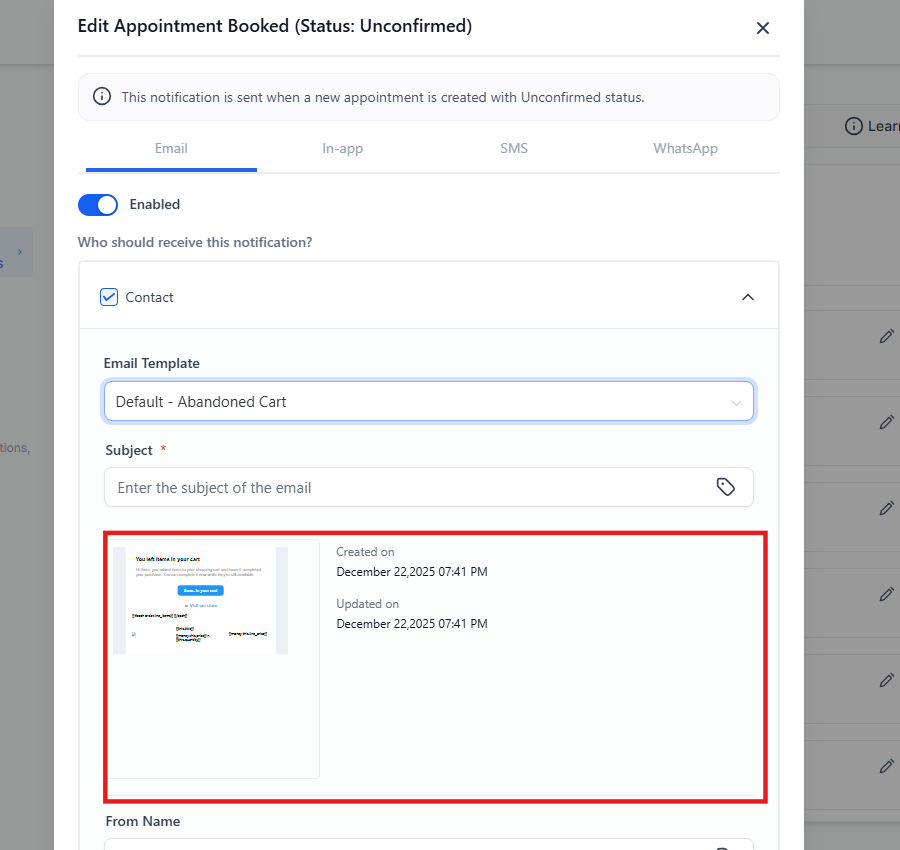Collapse the Contact section with the chevron
Image resolution: width=900 pixels, height=850 pixels.
coord(747,297)
